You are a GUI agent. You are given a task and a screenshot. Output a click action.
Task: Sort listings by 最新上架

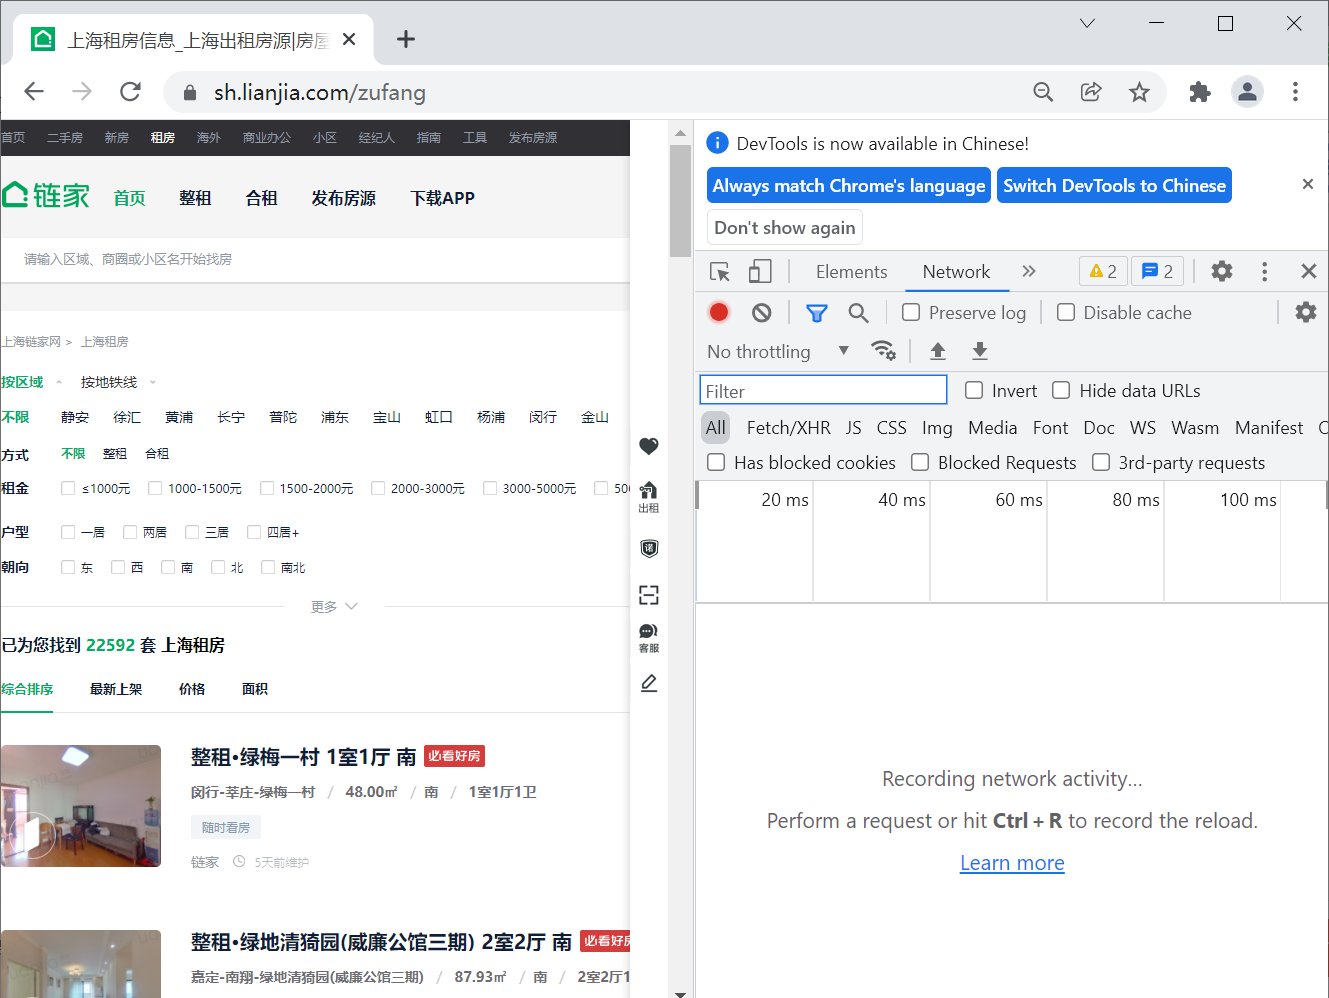tap(116, 689)
